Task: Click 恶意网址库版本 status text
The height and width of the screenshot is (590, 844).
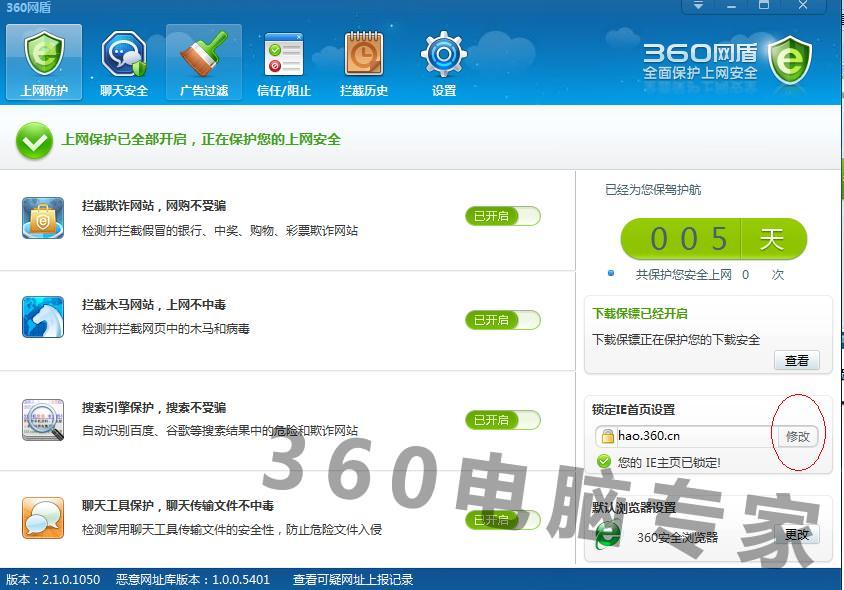Action: [193, 580]
